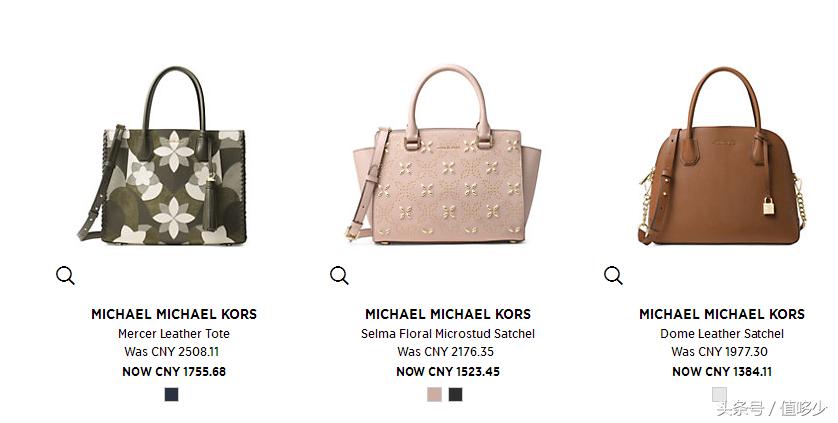838x423 pixels.
Task: Click the NOW CNY 1523.45 sale price
Action: pos(448,372)
